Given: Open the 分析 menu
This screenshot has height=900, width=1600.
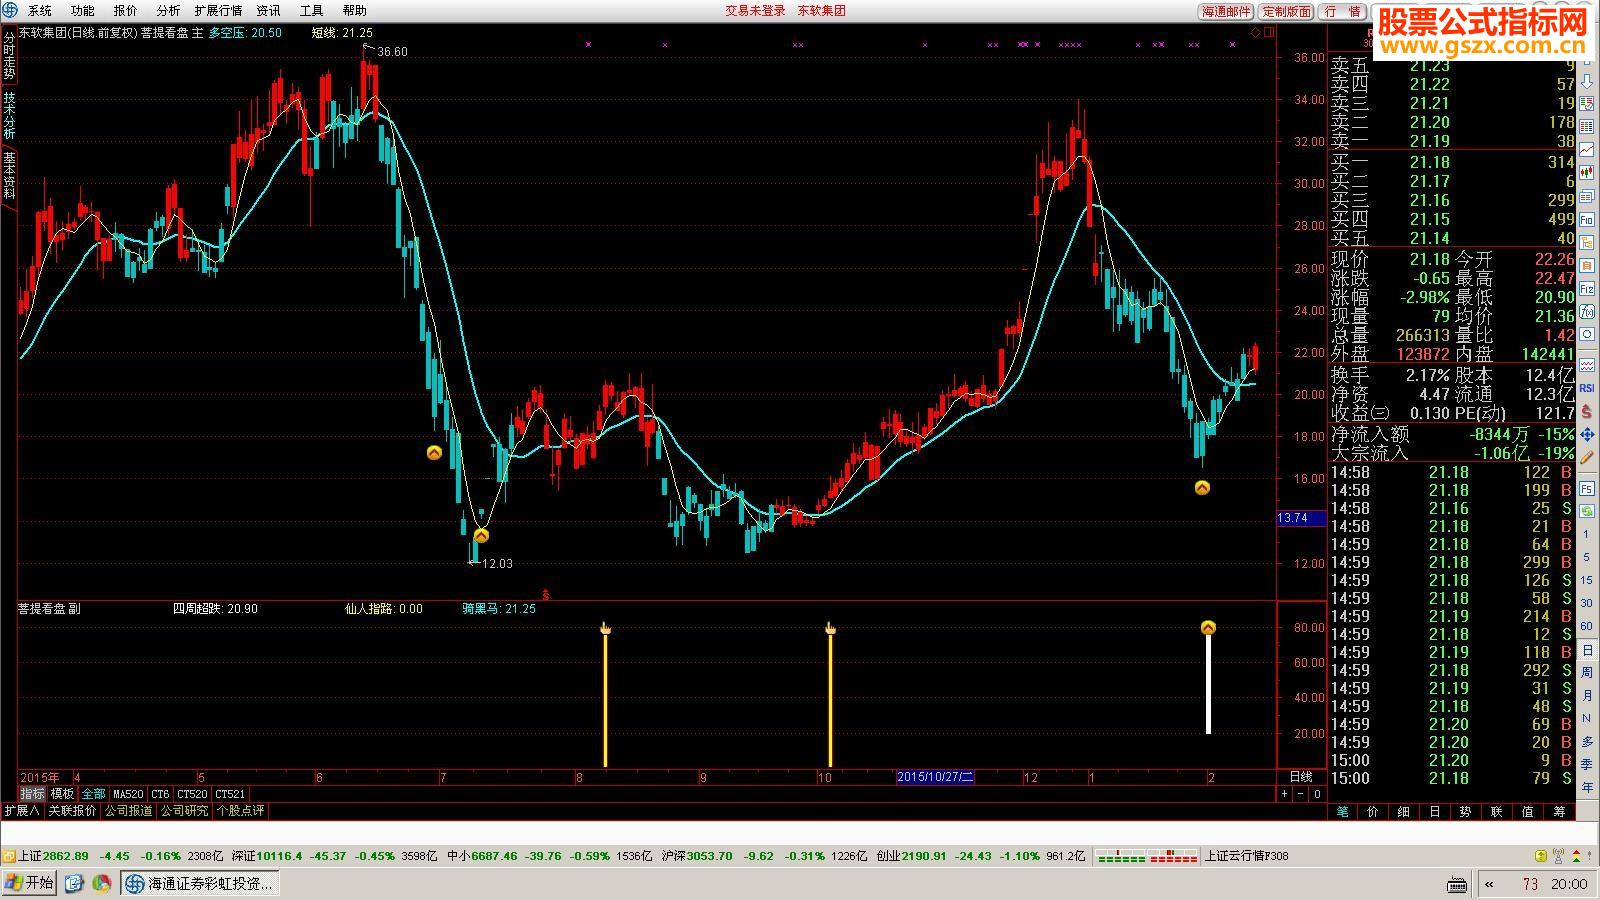Looking at the screenshot, I should pos(169,11).
